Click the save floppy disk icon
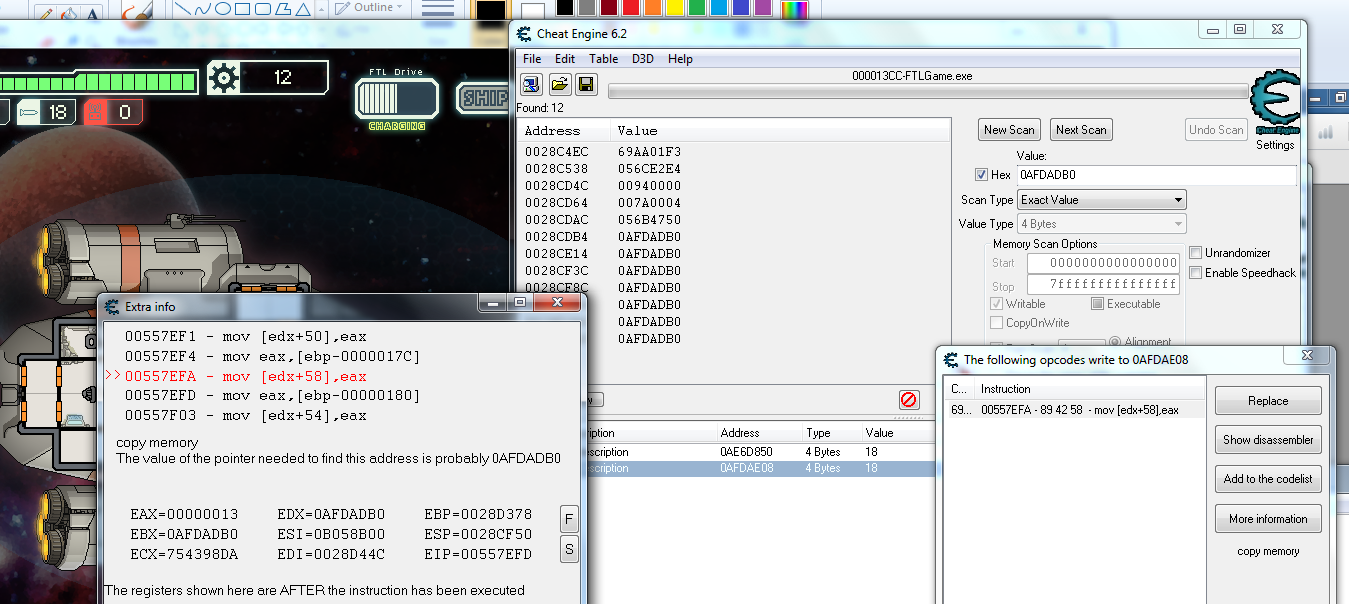The width and height of the screenshot is (1349, 604). pos(586,84)
